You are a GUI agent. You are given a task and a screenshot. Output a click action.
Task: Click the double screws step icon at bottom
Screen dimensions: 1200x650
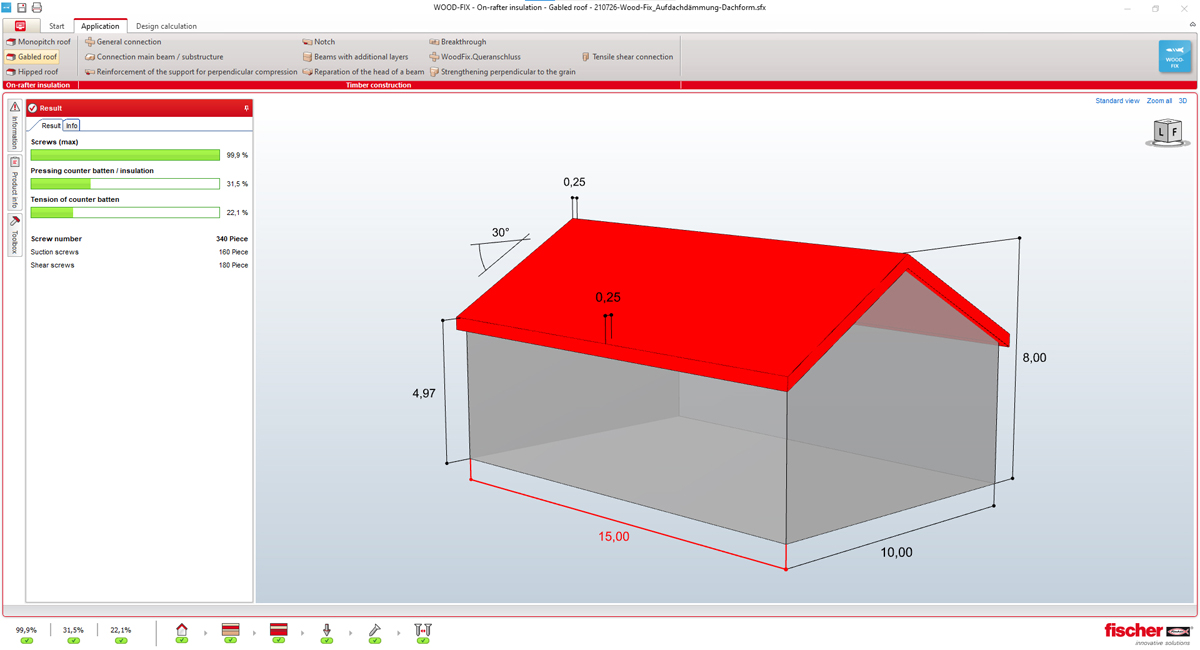(x=423, y=630)
